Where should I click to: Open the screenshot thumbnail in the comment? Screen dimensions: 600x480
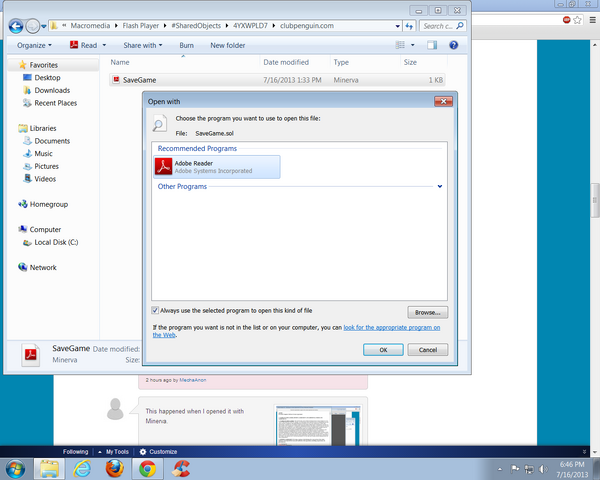click(x=318, y=426)
